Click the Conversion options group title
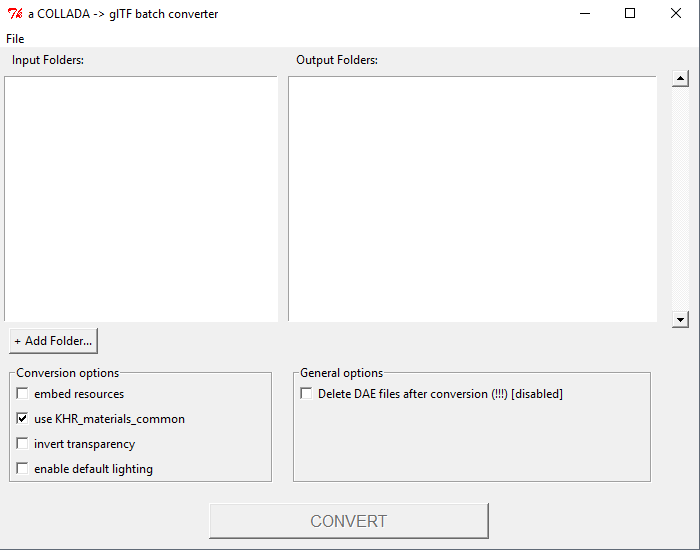The image size is (700, 550). pyautogui.click(x=68, y=373)
